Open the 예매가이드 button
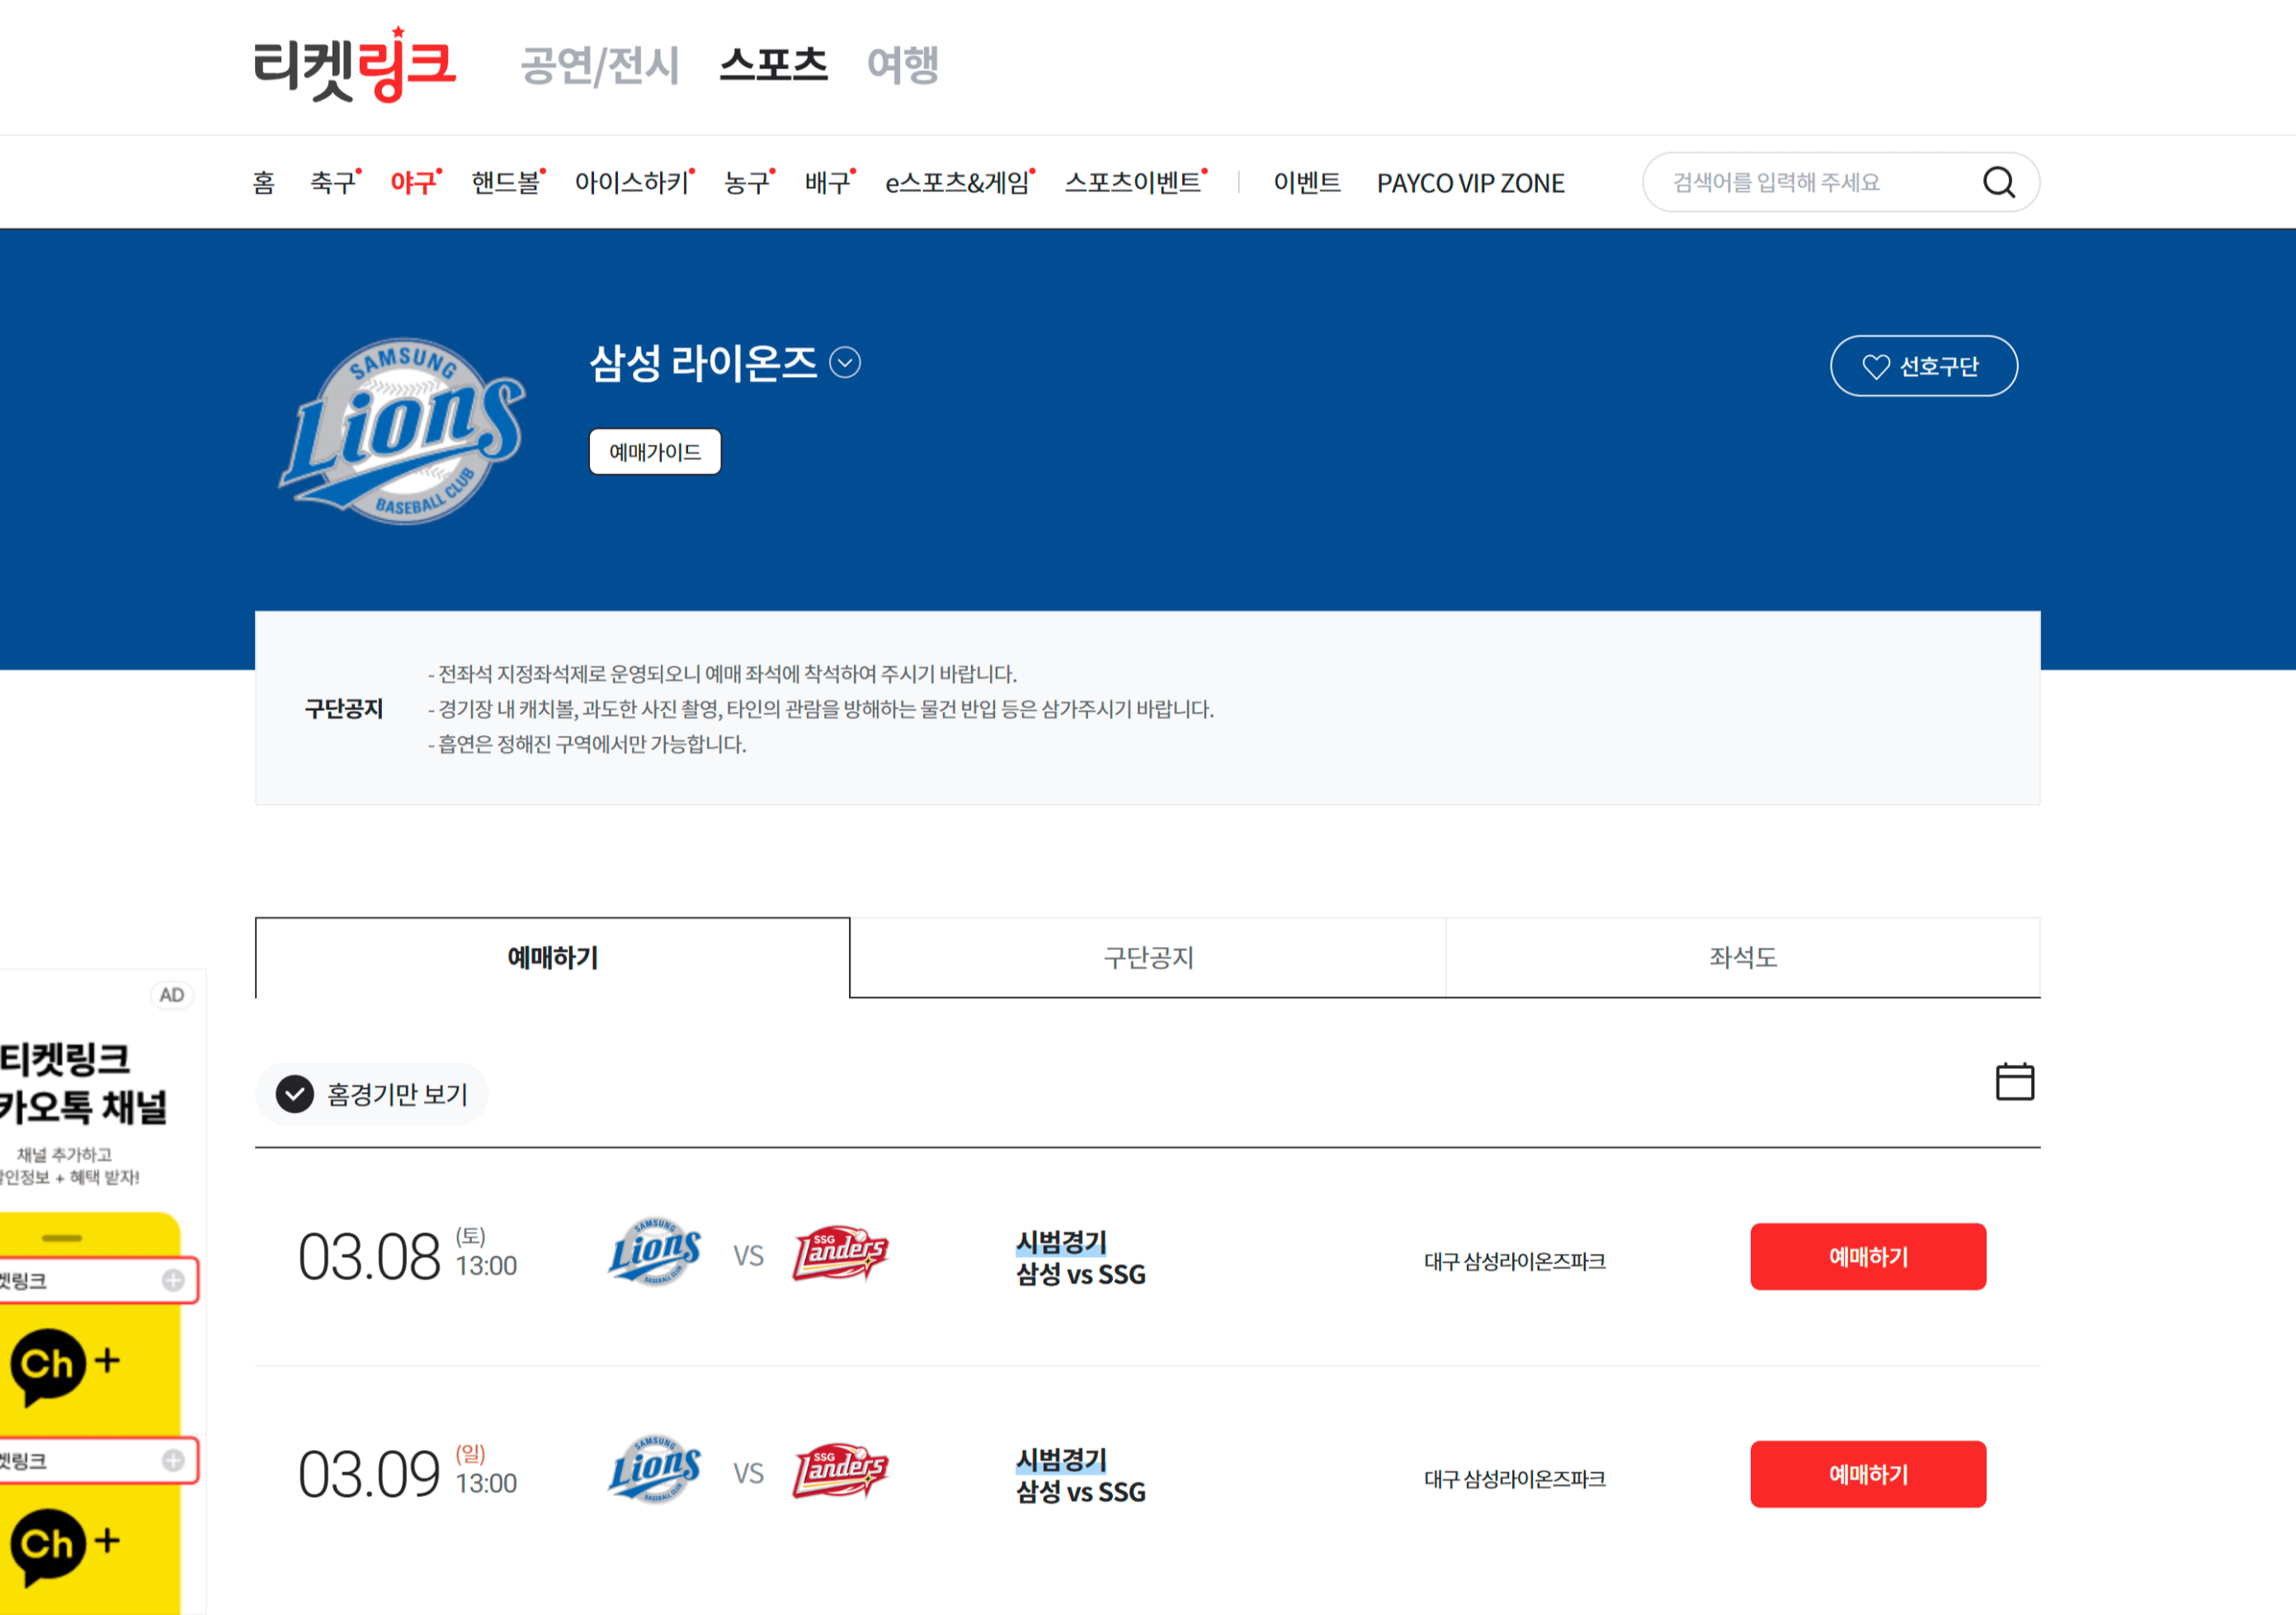Screen dimensions: 2296x1615 pyautogui.click(x=655, y=452)
